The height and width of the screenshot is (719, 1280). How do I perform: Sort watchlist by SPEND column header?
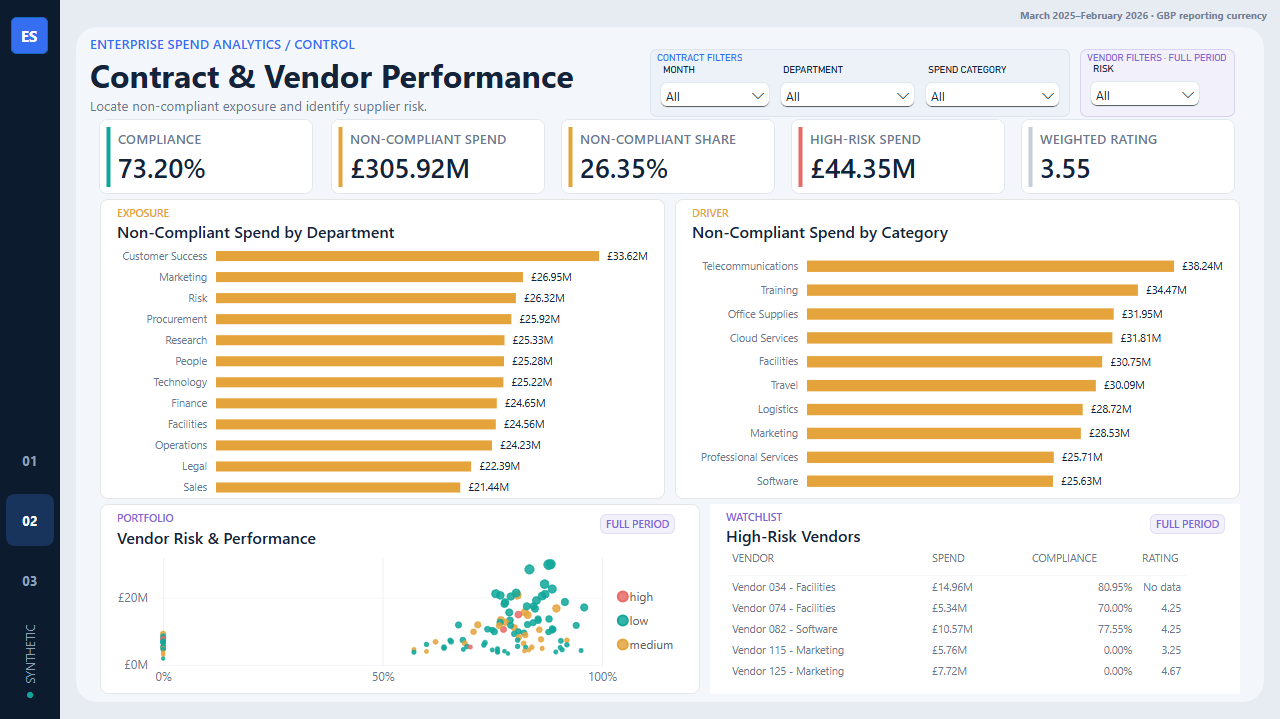coord(948,558)
